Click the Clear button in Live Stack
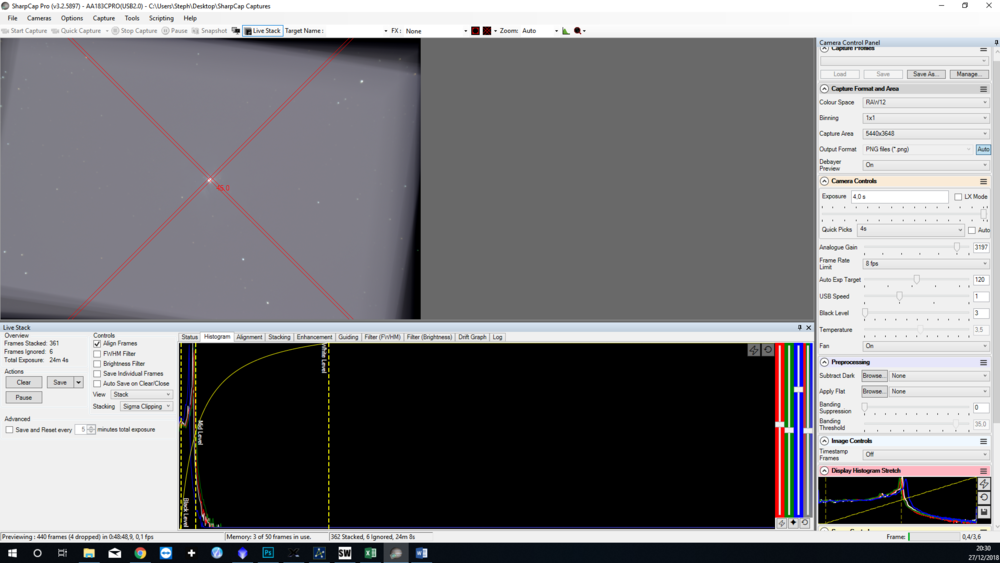This screenshot has height=563, width=1000. [x=24, y=382]
